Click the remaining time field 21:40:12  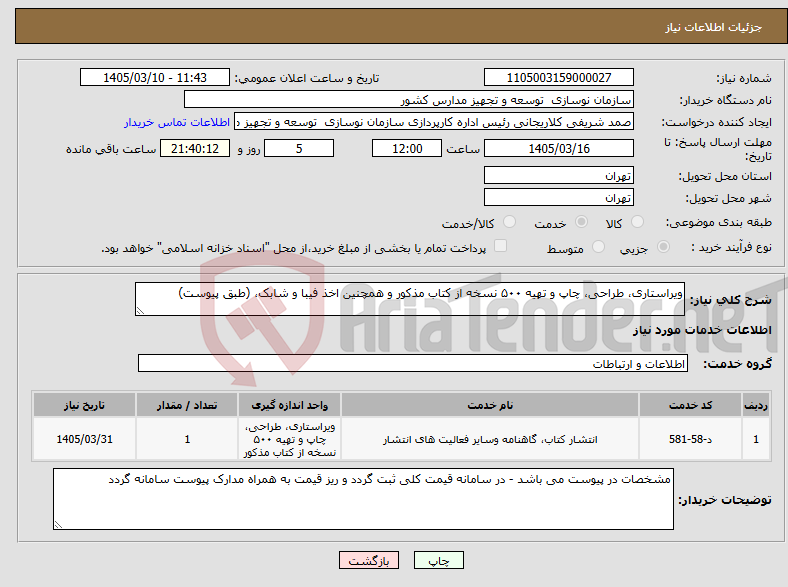coord(195,148)
